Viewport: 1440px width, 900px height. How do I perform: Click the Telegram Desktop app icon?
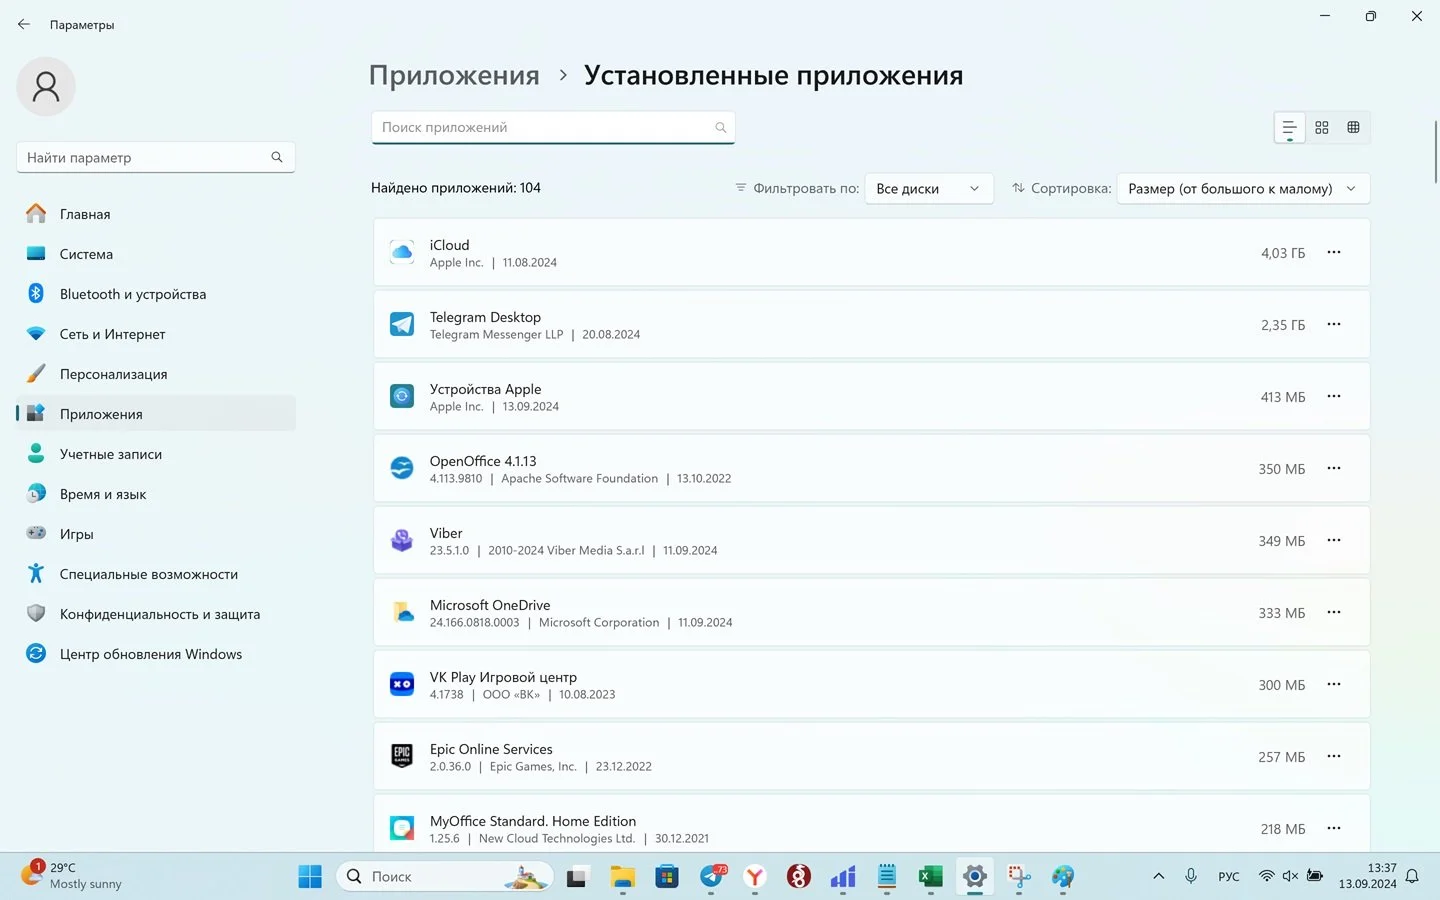pos(402,325)
